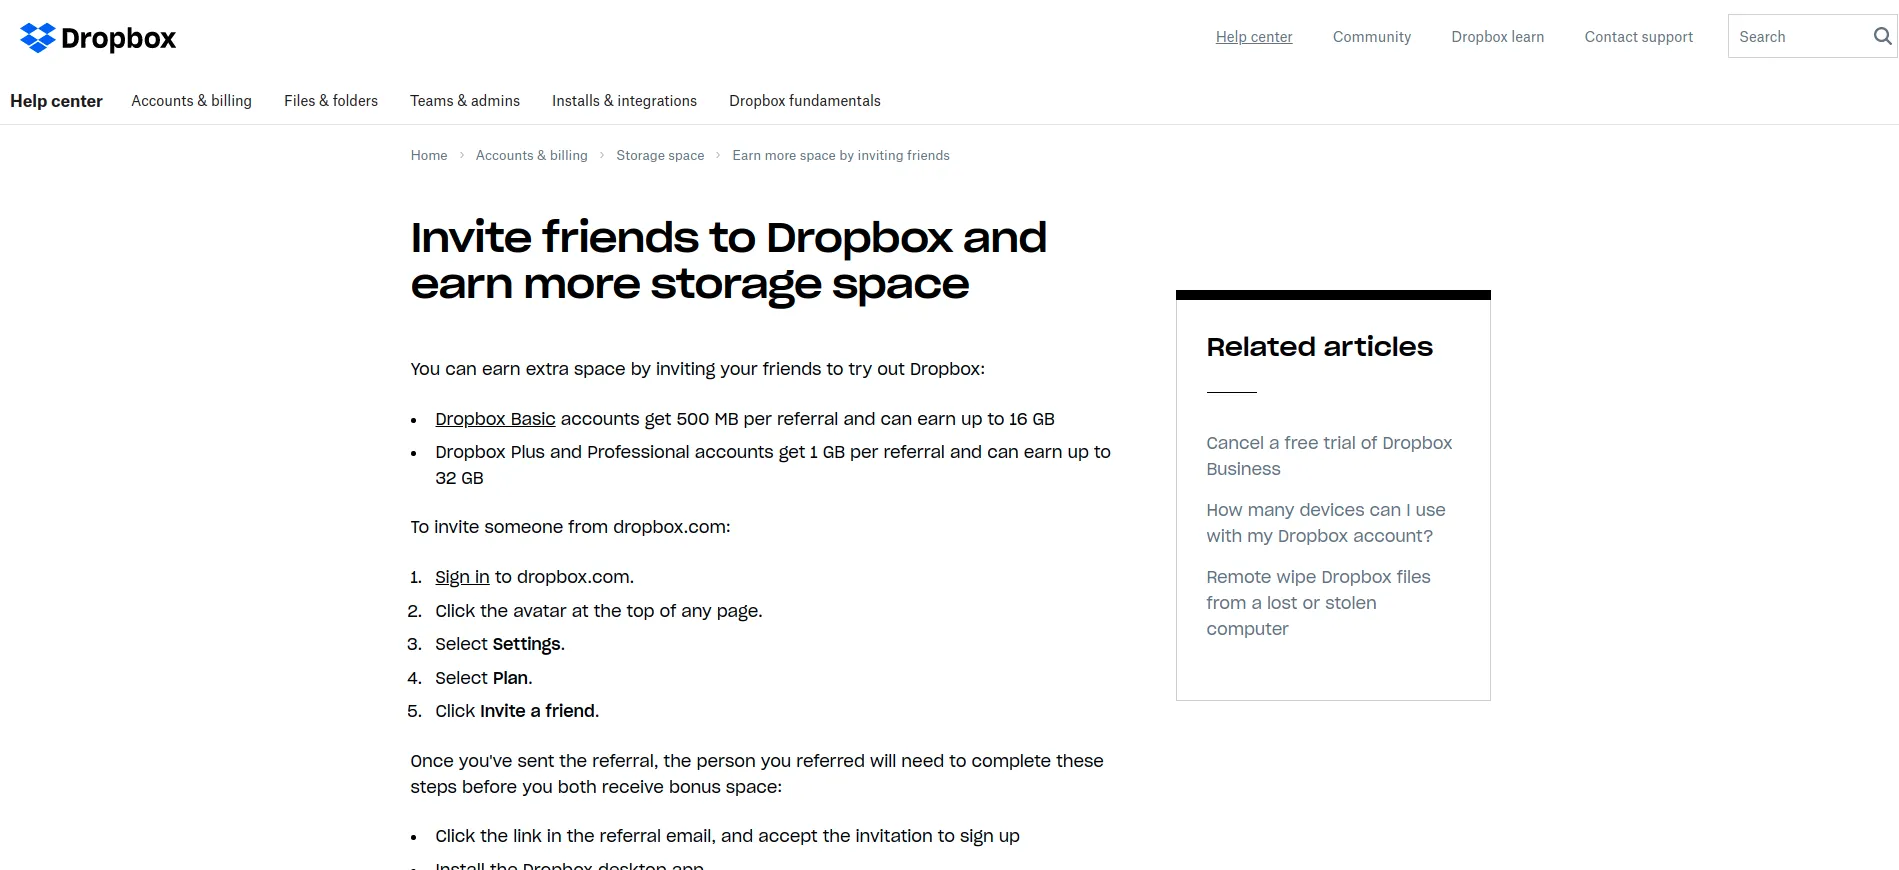Click the Home breadcrumb link
The height and width of the screenshot is (870, 1899).
click(x=428, y=155)
